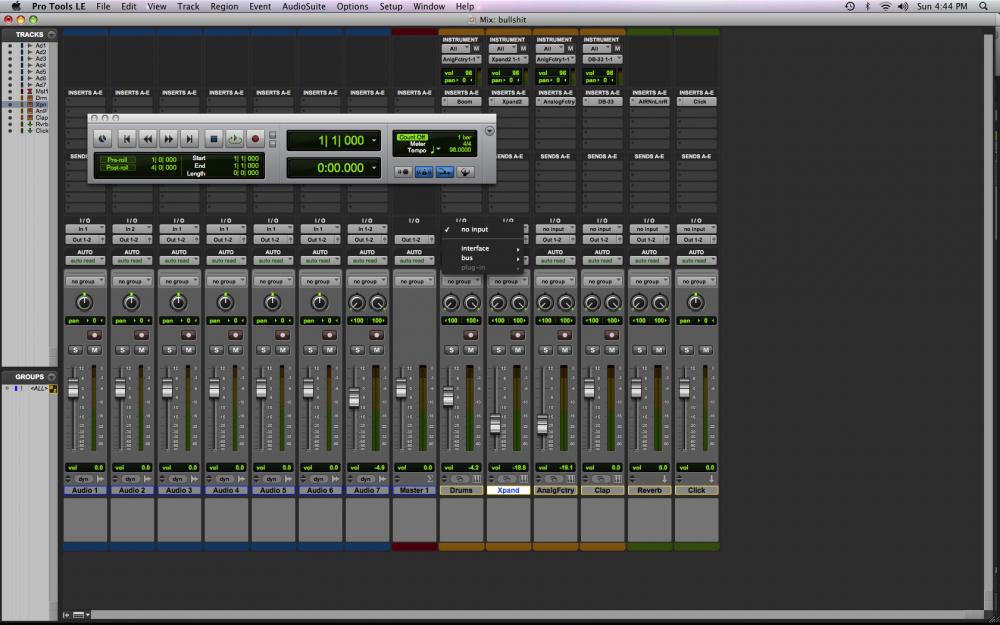This screenshot has width=1000, height=625.
Task: Click the Time Machine icon in menu bar
Action: (849, 6)
